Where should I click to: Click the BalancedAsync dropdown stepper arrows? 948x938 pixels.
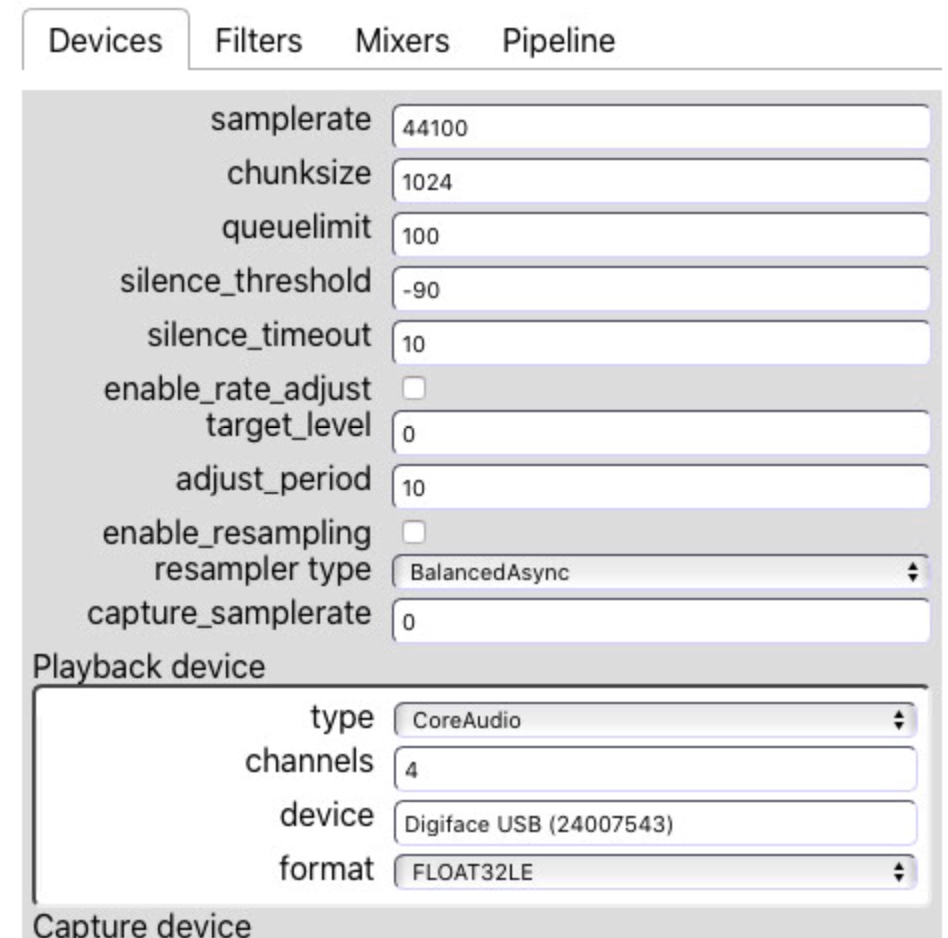(913, 572)
